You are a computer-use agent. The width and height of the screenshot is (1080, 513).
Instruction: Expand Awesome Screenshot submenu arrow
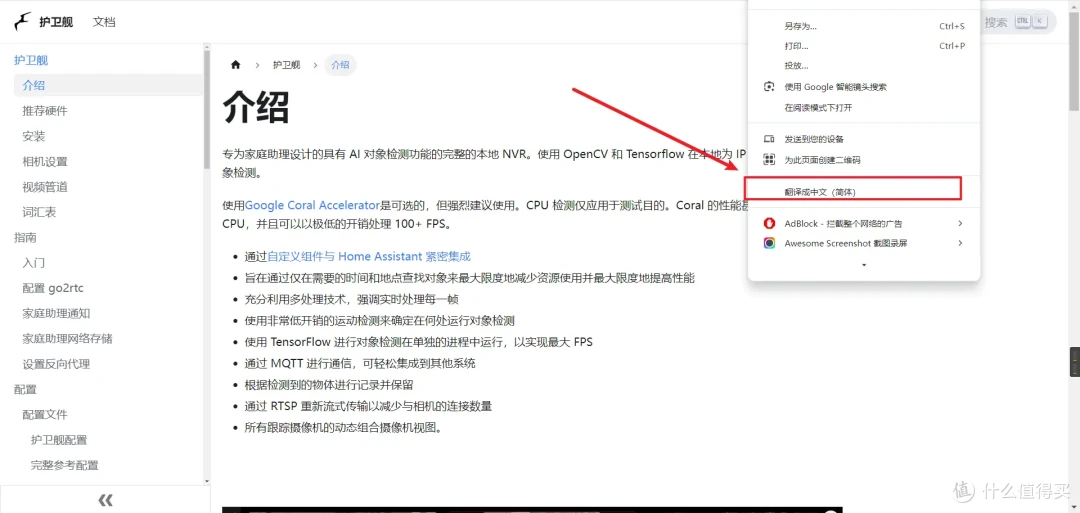960,243
